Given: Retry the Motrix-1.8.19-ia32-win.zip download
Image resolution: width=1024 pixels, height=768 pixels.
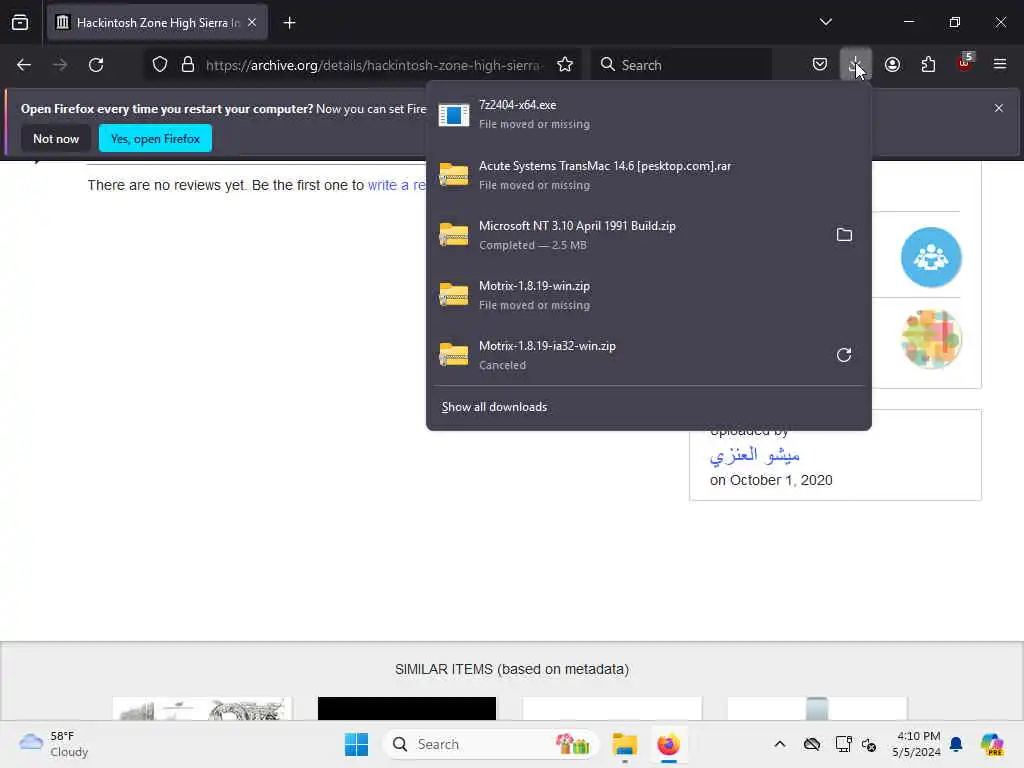Looking at the screenshot, I should (844, 355).
